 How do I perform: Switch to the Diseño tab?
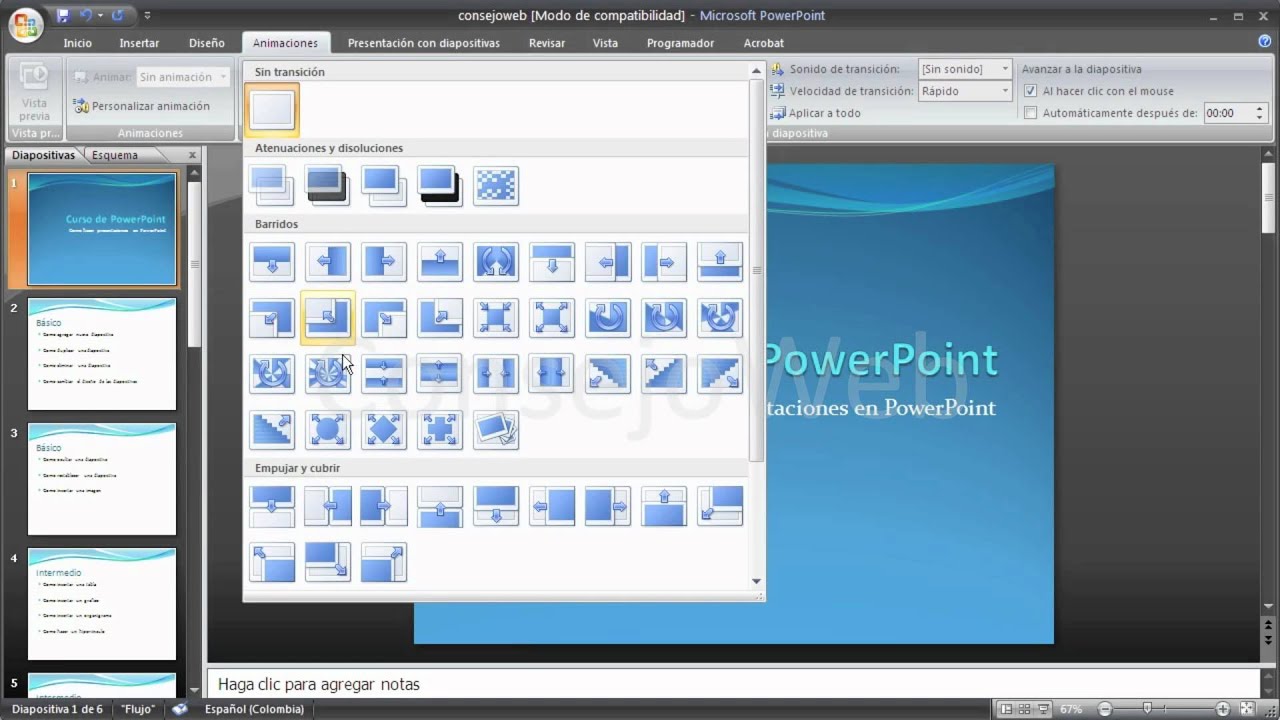click(x=207, y=43)
